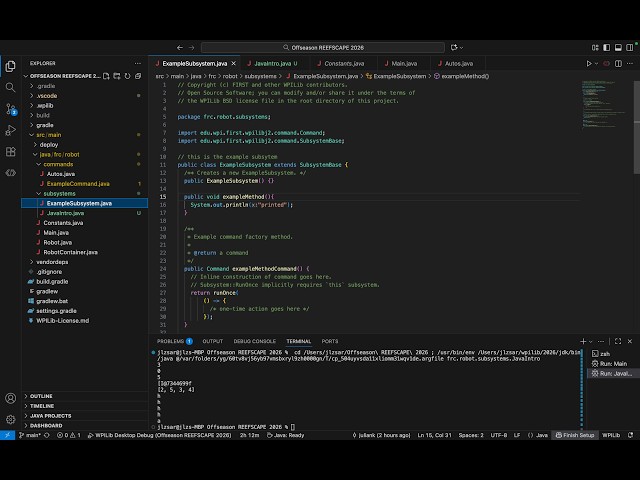The height and width of the screenshot is (480, 640).
Task: Open terminal panel more actions menu
Action: click(x=601, y=341)
